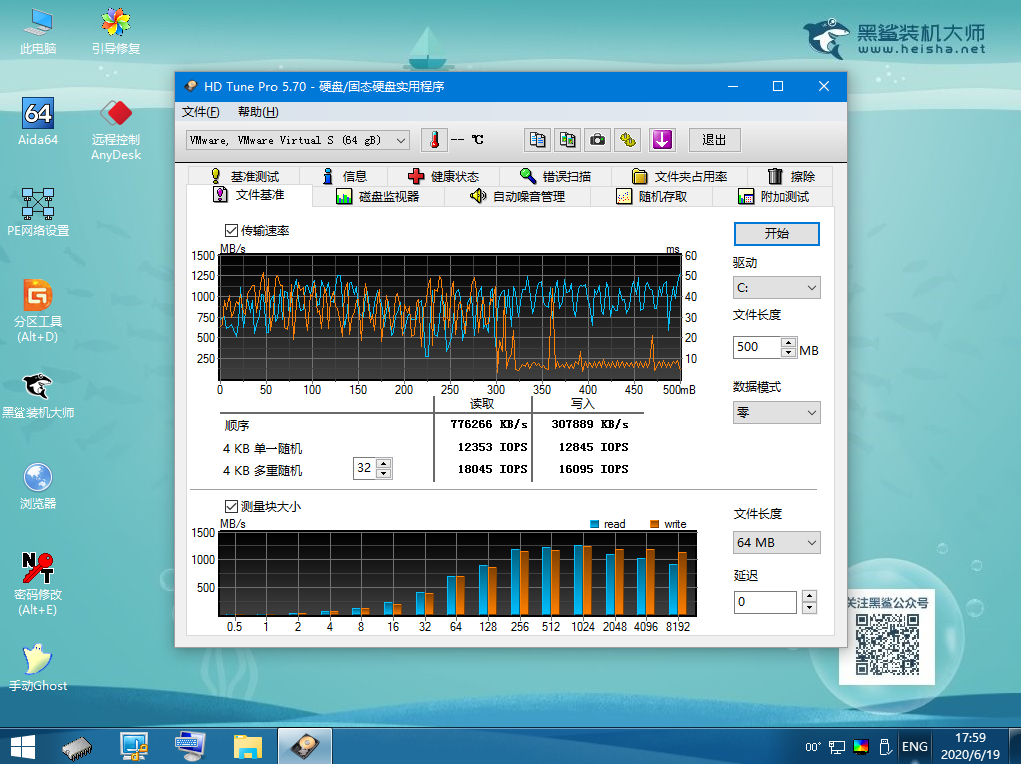Open File Explorer from the taskbar
Screen dimensions: 1021x764
click(247, 746)
